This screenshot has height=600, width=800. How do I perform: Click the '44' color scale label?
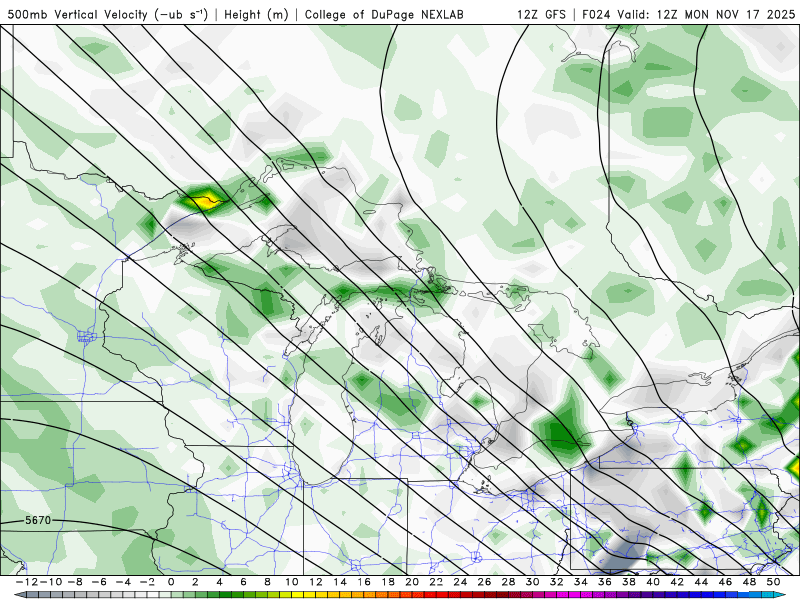[x=701, y=582]
